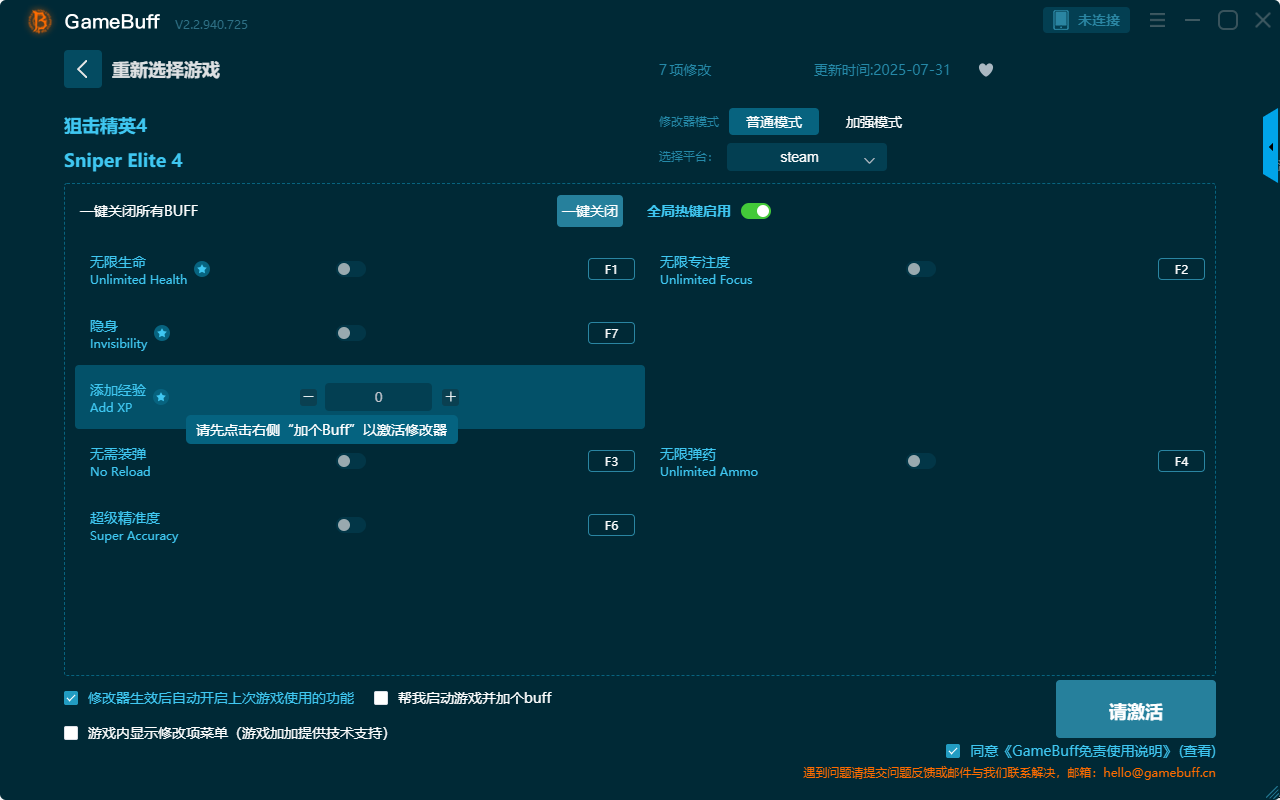Image resolution: width=1280 pixels, height=800 pixels.
Task: Click the version number V2.2.940.725
Action: point(211,24)
